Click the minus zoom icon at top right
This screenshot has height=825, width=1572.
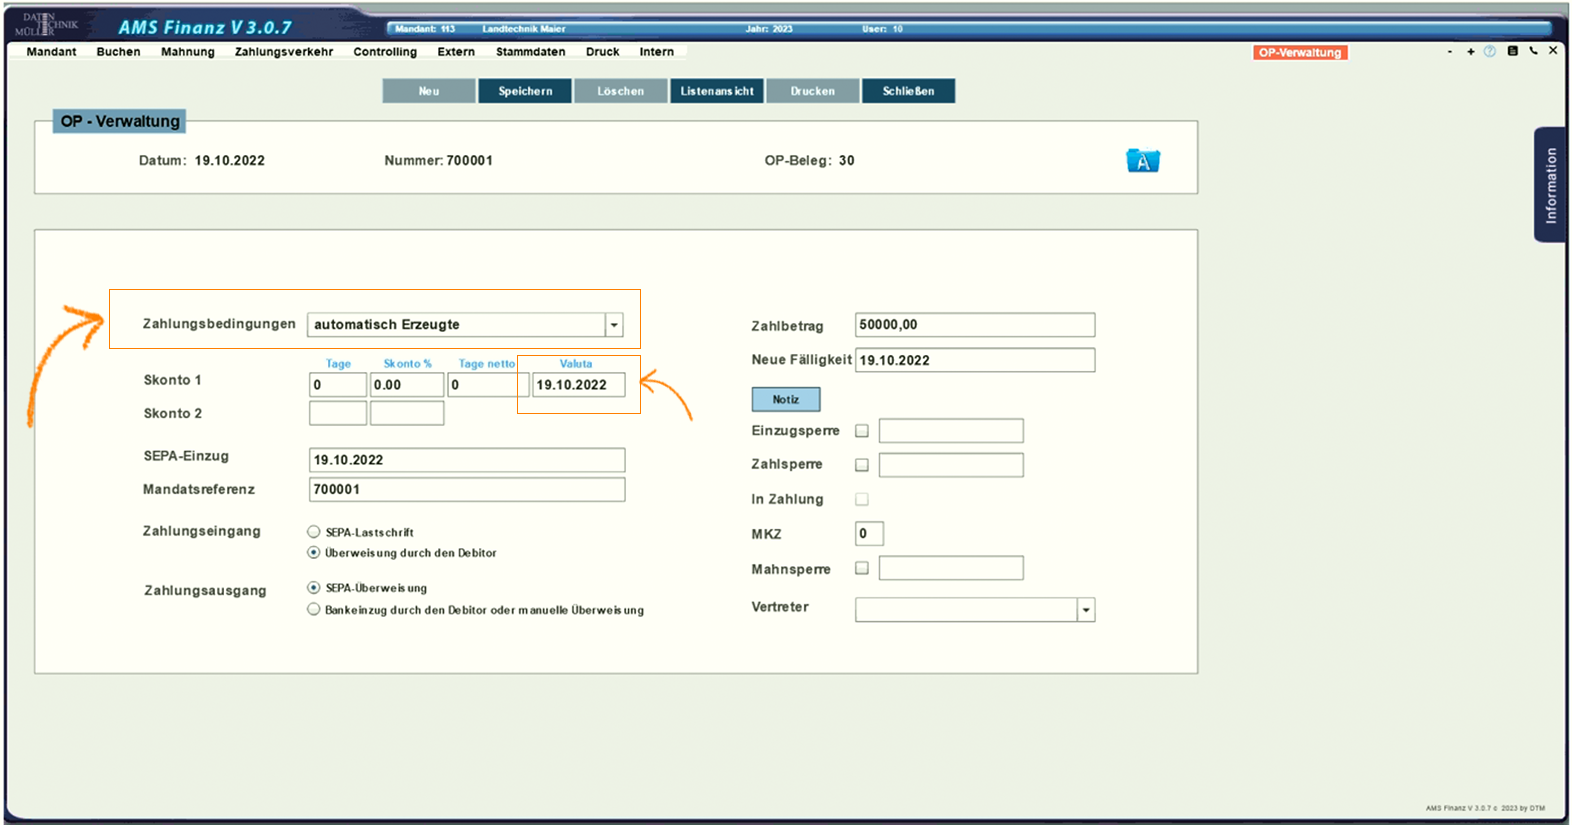[1450, 52]
